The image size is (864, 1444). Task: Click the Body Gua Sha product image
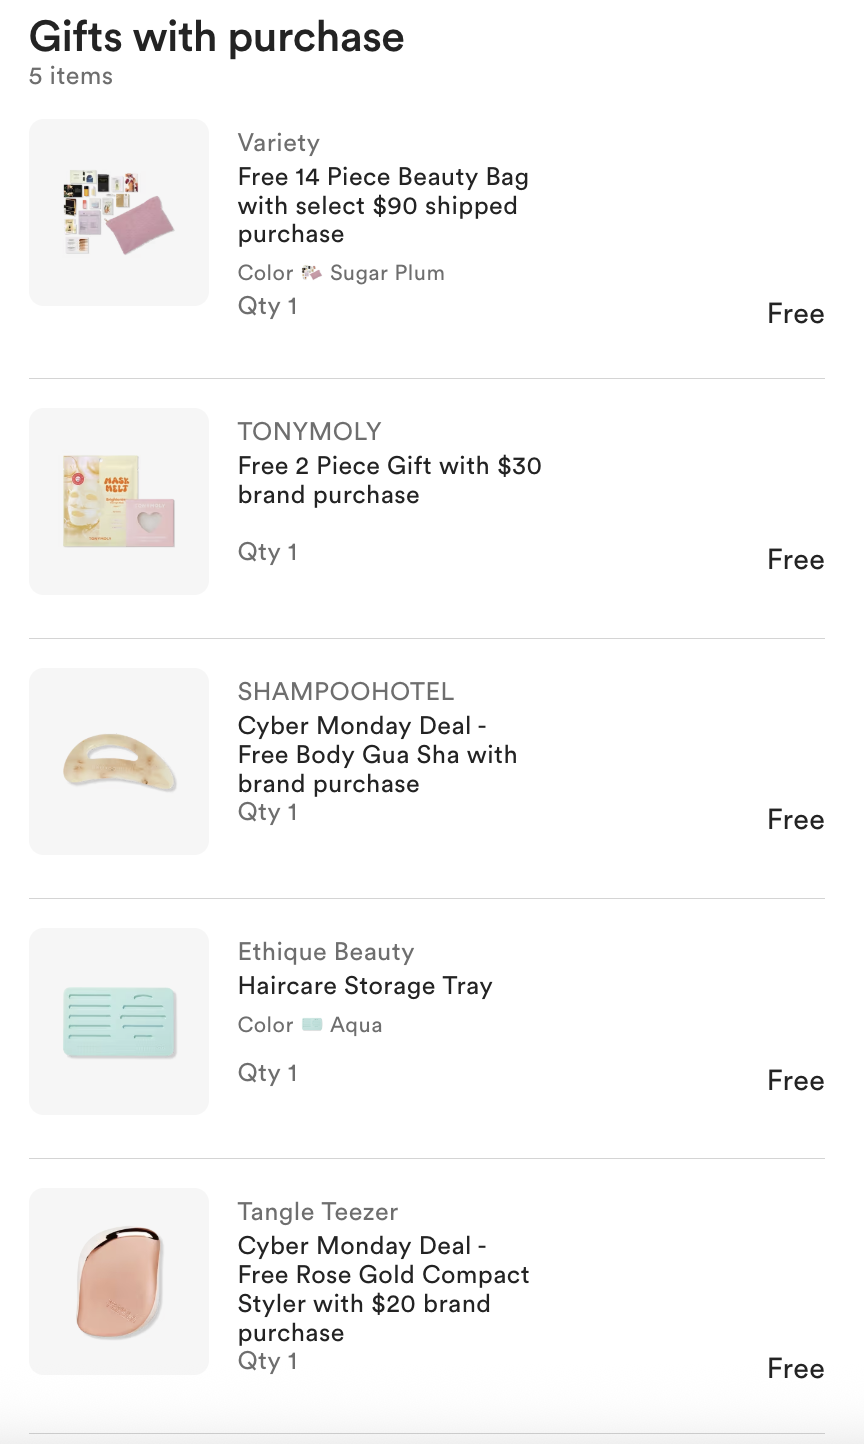119,761
